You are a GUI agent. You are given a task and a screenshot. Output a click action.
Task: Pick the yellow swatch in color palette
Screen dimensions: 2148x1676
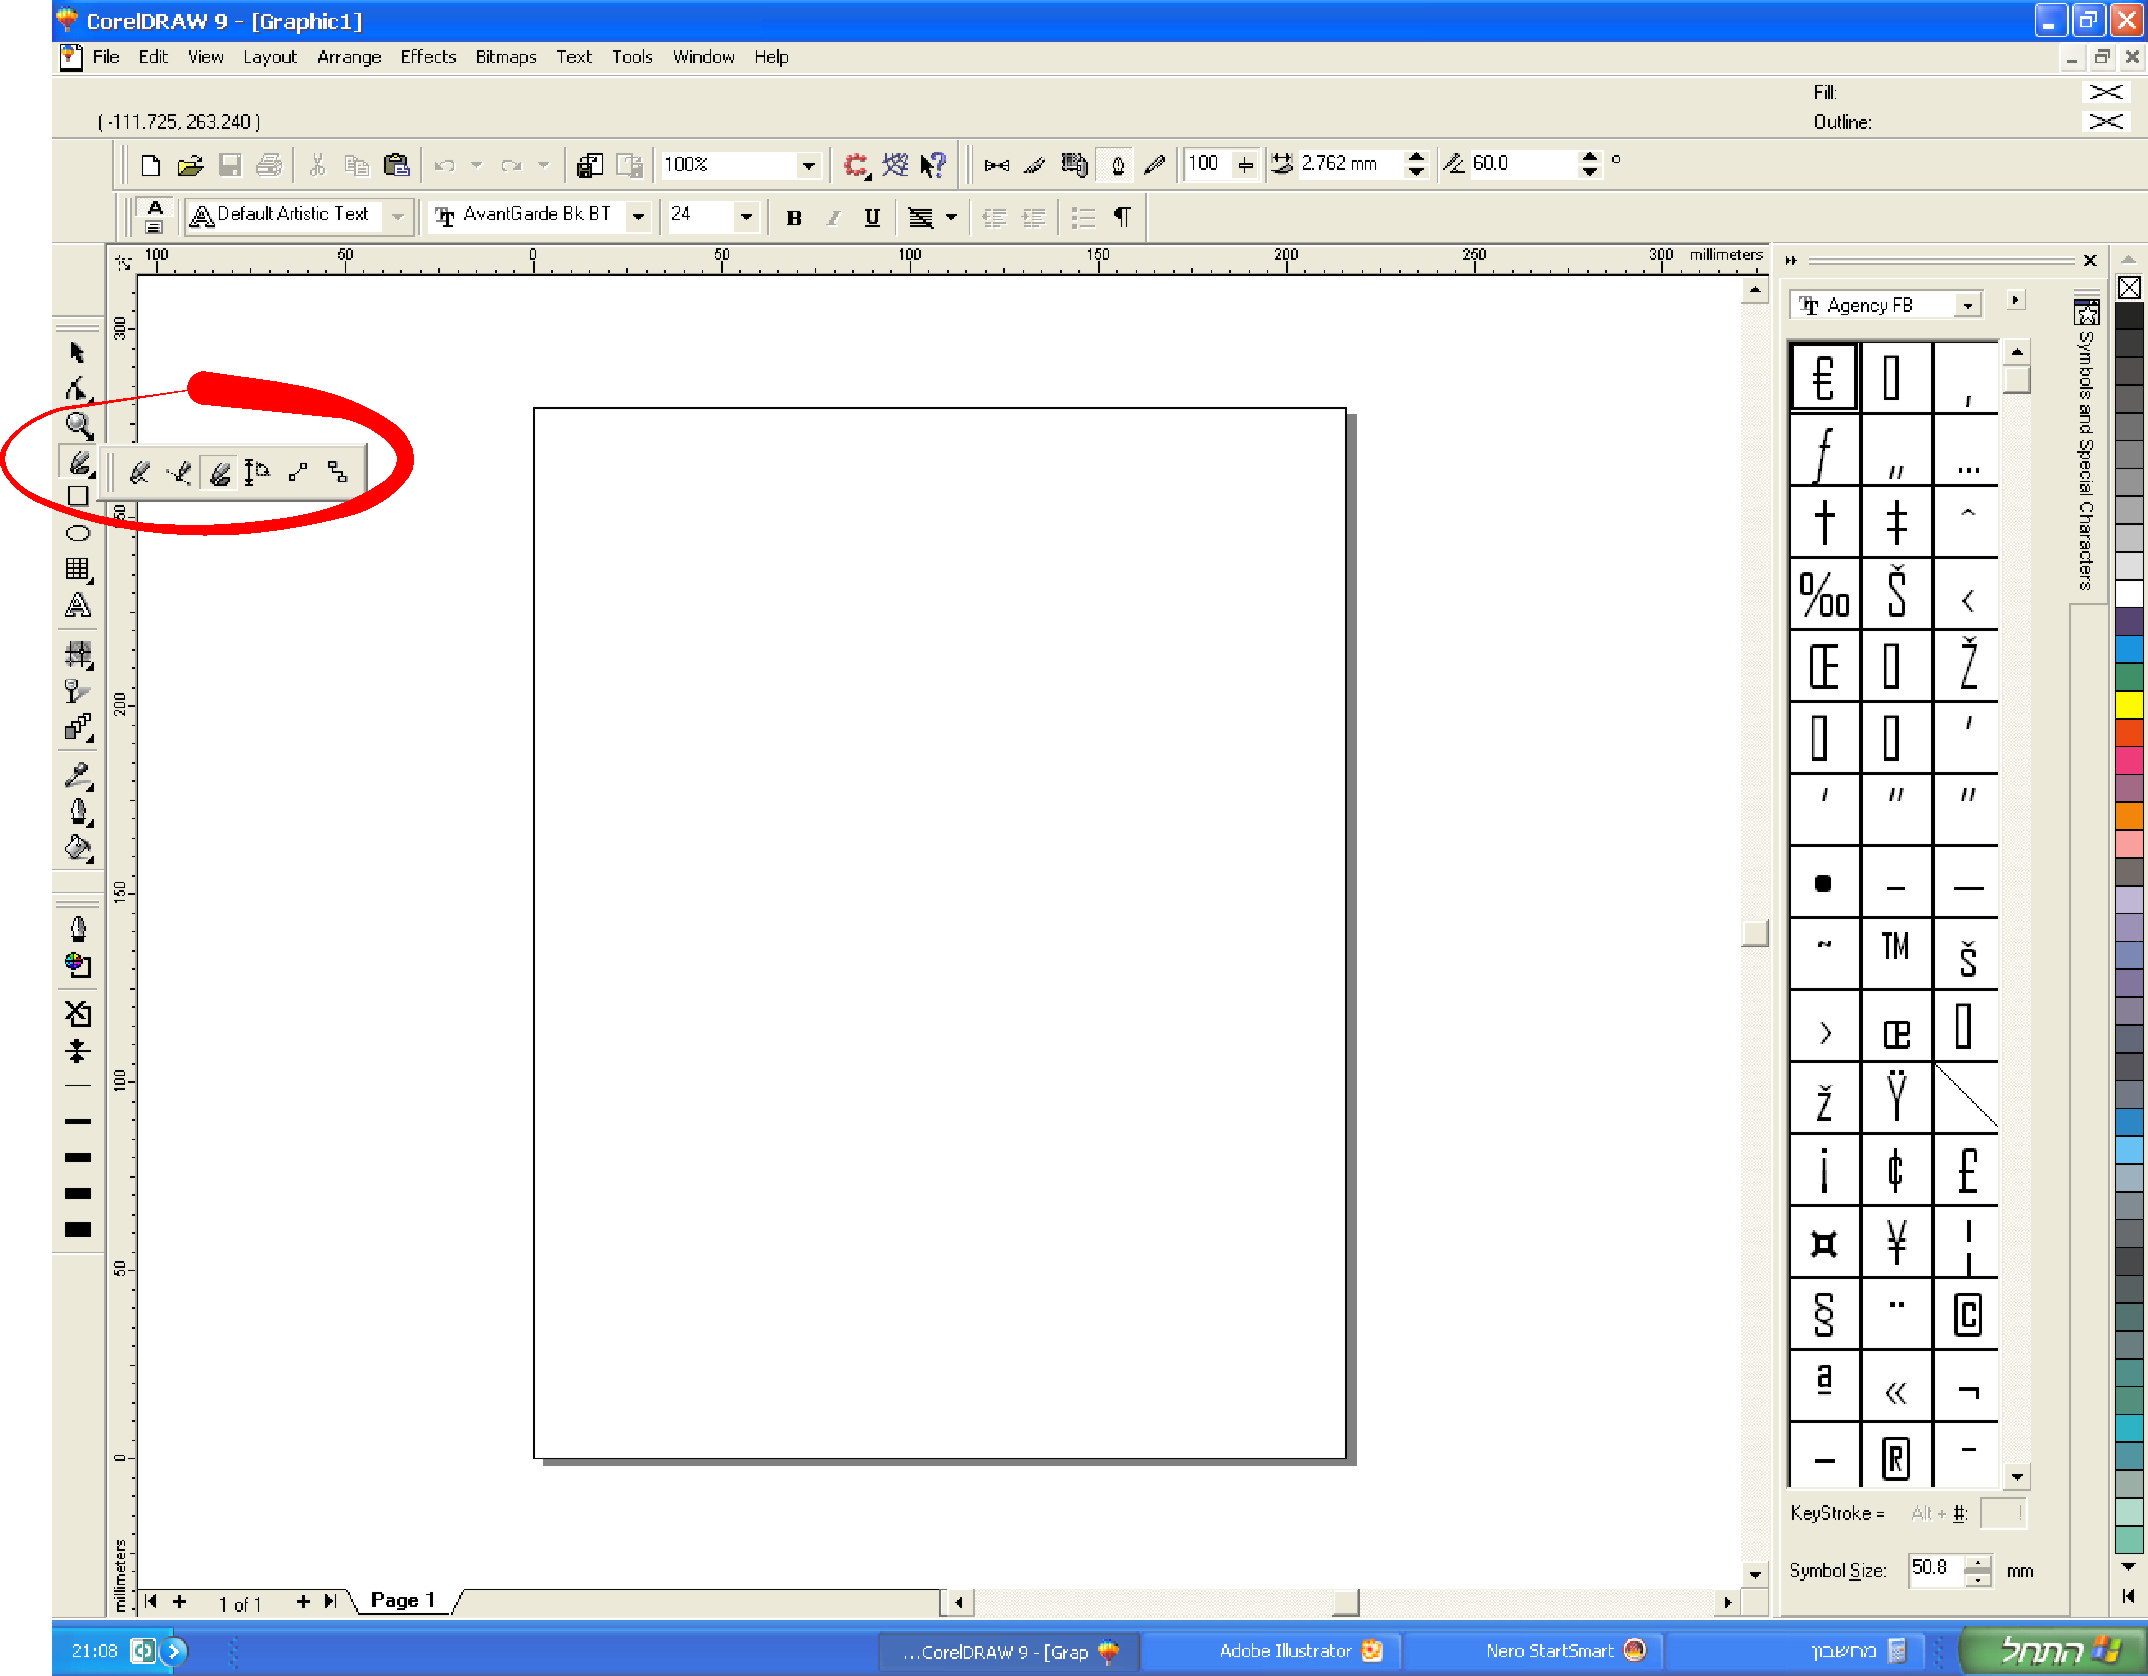[x=2129, y=706]
